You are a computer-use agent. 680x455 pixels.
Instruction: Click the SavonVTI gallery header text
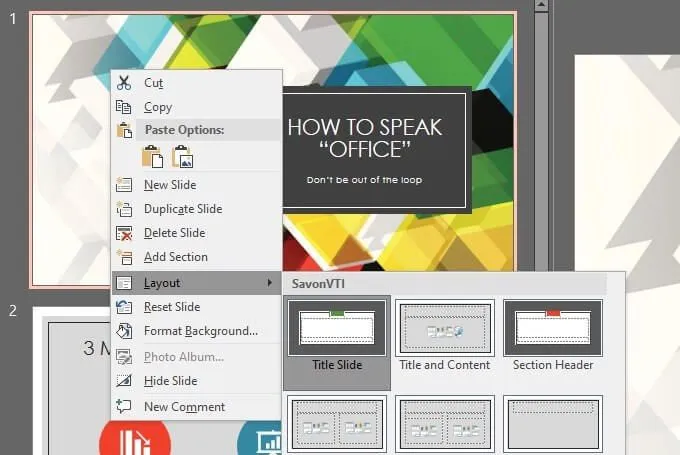[x=318, y=284]
